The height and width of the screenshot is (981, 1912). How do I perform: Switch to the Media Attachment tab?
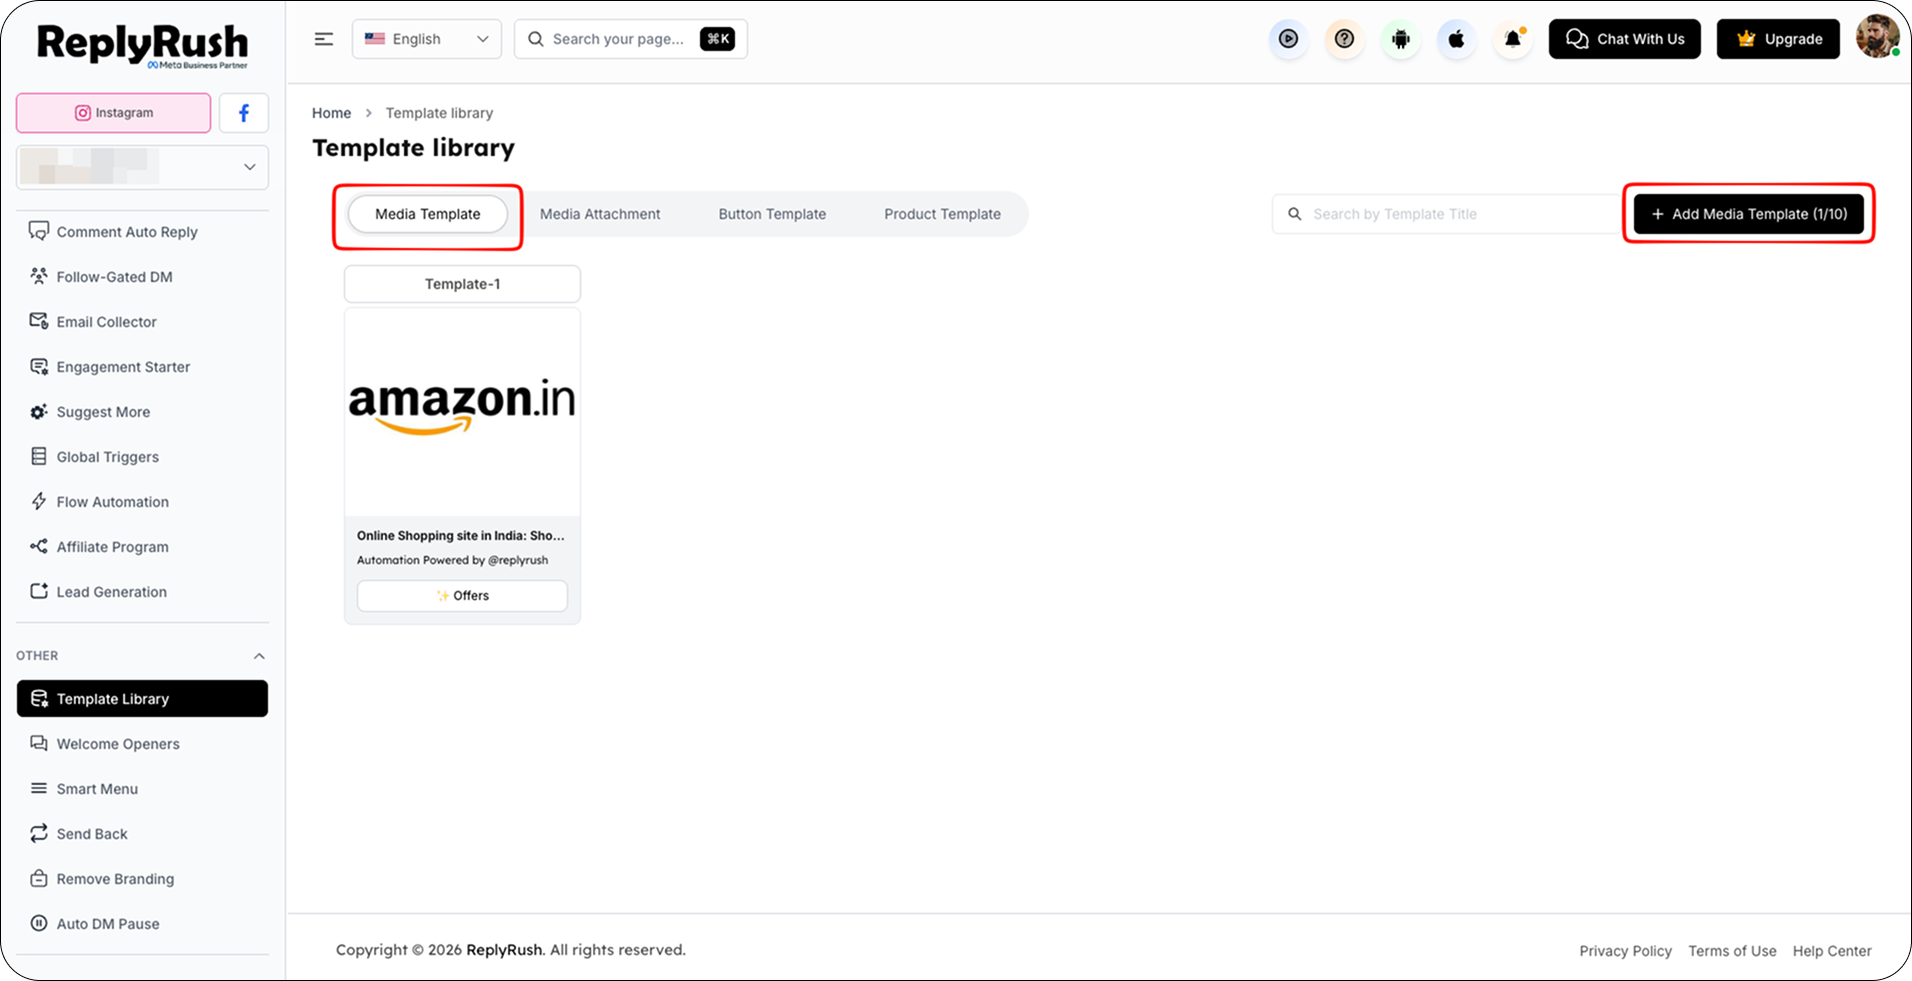click(x=600, y=214)
